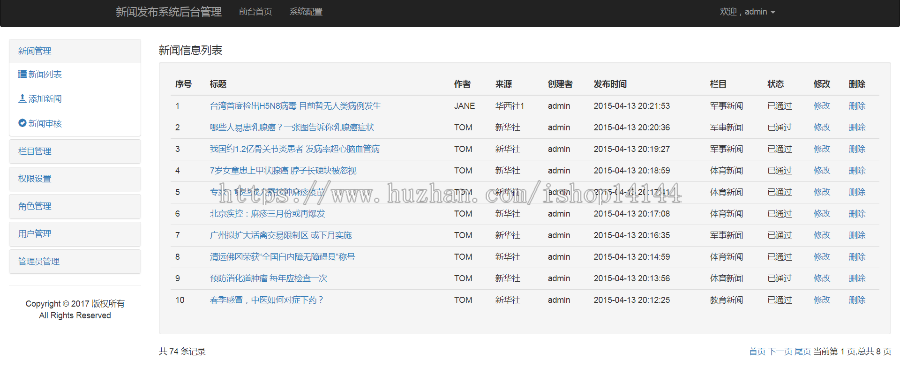Click 删除 for news row 1
The width and height of the screenshot is (900, 383).
pyautogui.click(x=857, y=106)
